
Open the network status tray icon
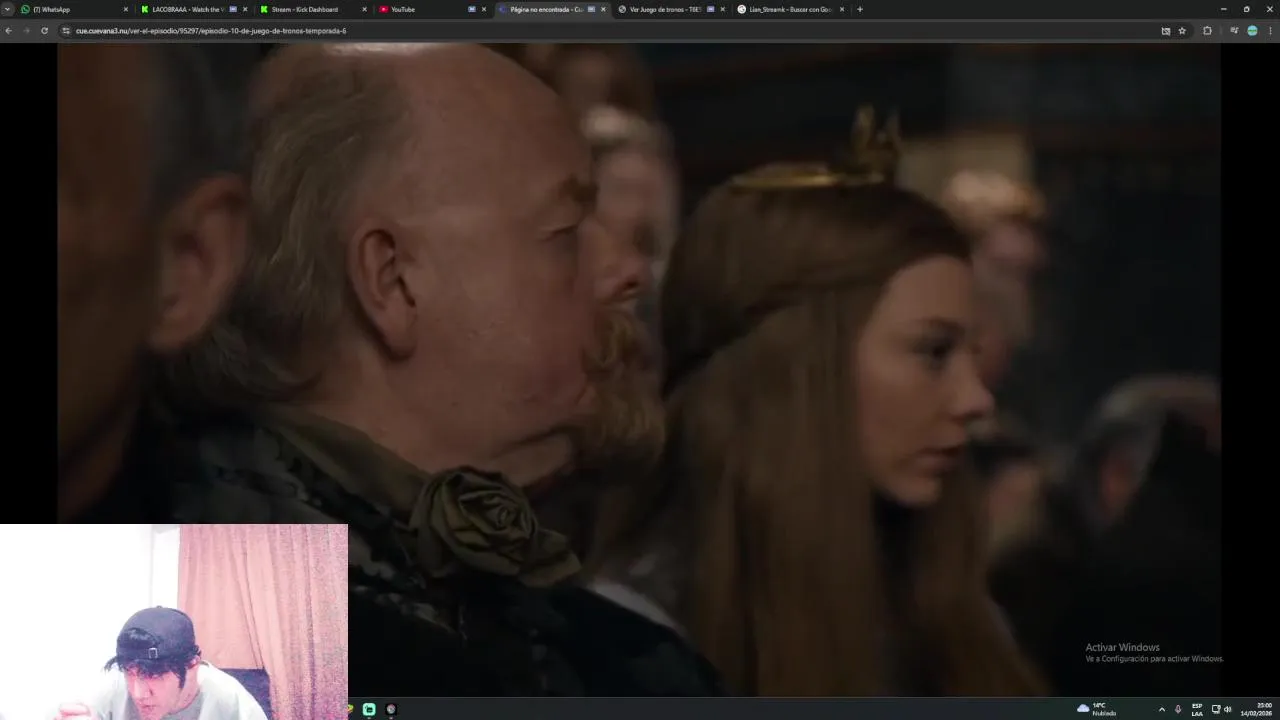[x=1216, y=709]
